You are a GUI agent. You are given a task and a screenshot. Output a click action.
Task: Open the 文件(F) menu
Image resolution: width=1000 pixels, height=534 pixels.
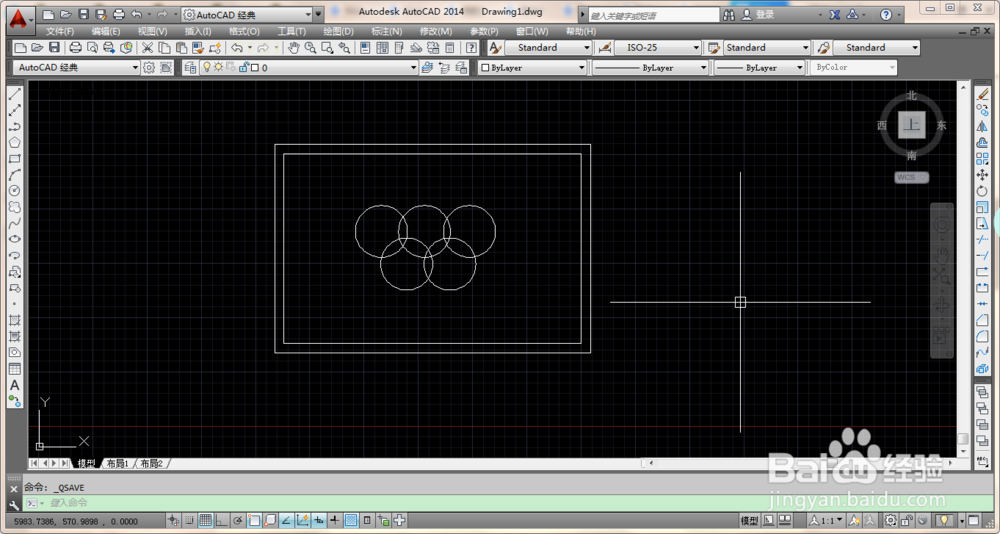pyautogui.click(x=60, y=31)
